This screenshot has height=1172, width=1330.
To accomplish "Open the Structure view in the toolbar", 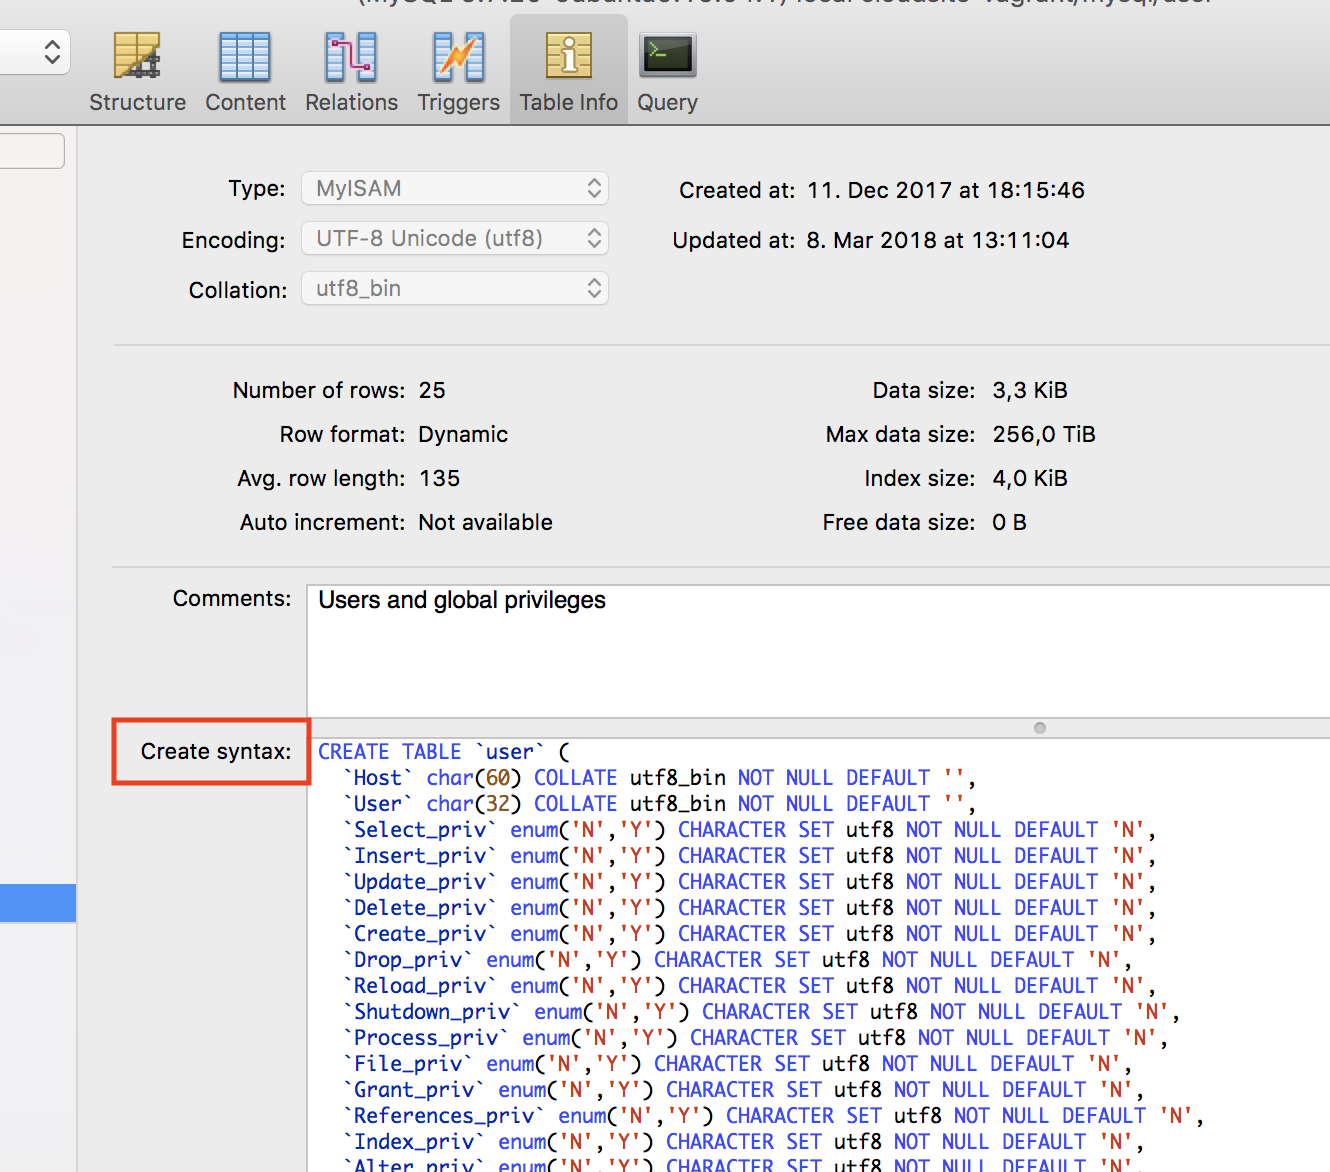I will (x=137, y=70).
